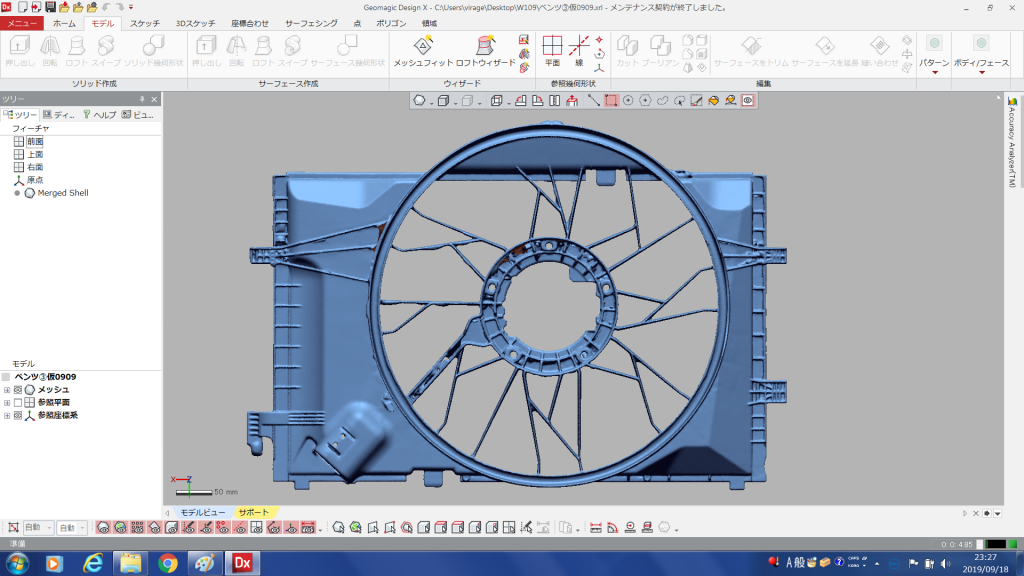Open the ポリゴン ribbon tab

click(391, 22)
